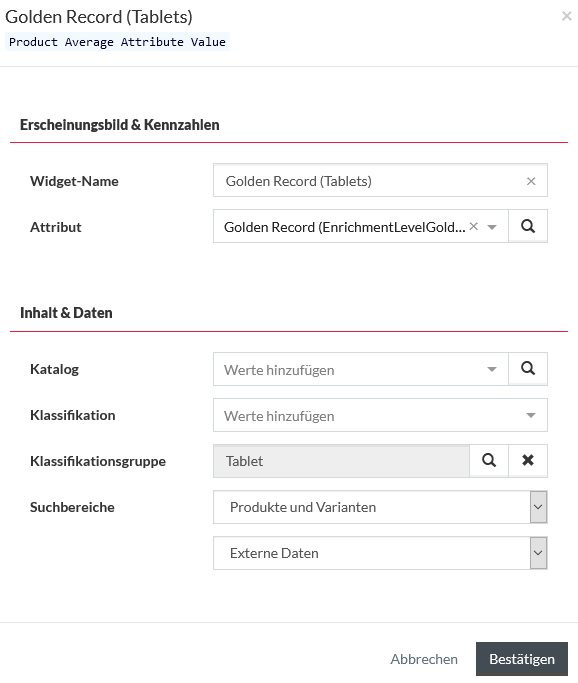Viewport: 578px width, 683px height.
Task: Open the Produkte und Varianten select box
Action: click(x=380, y=507)
